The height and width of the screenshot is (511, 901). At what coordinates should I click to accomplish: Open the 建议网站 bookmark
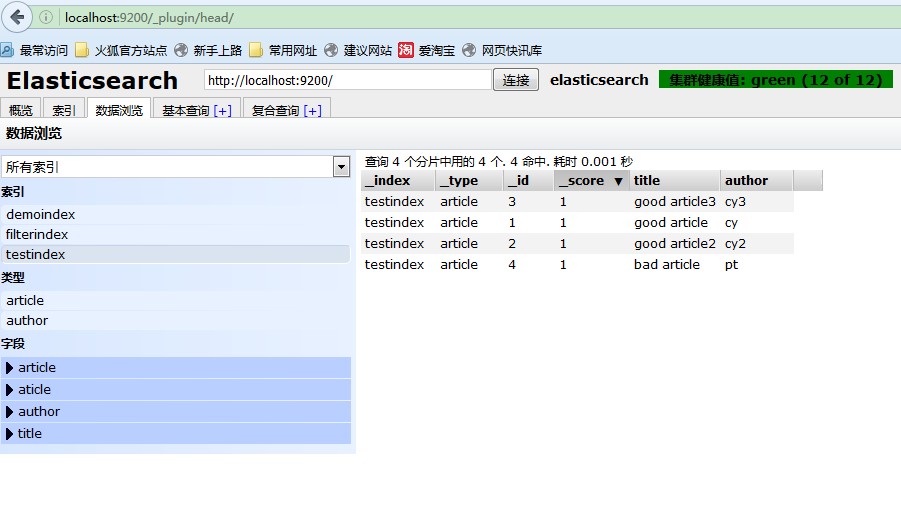pos(358,51)
